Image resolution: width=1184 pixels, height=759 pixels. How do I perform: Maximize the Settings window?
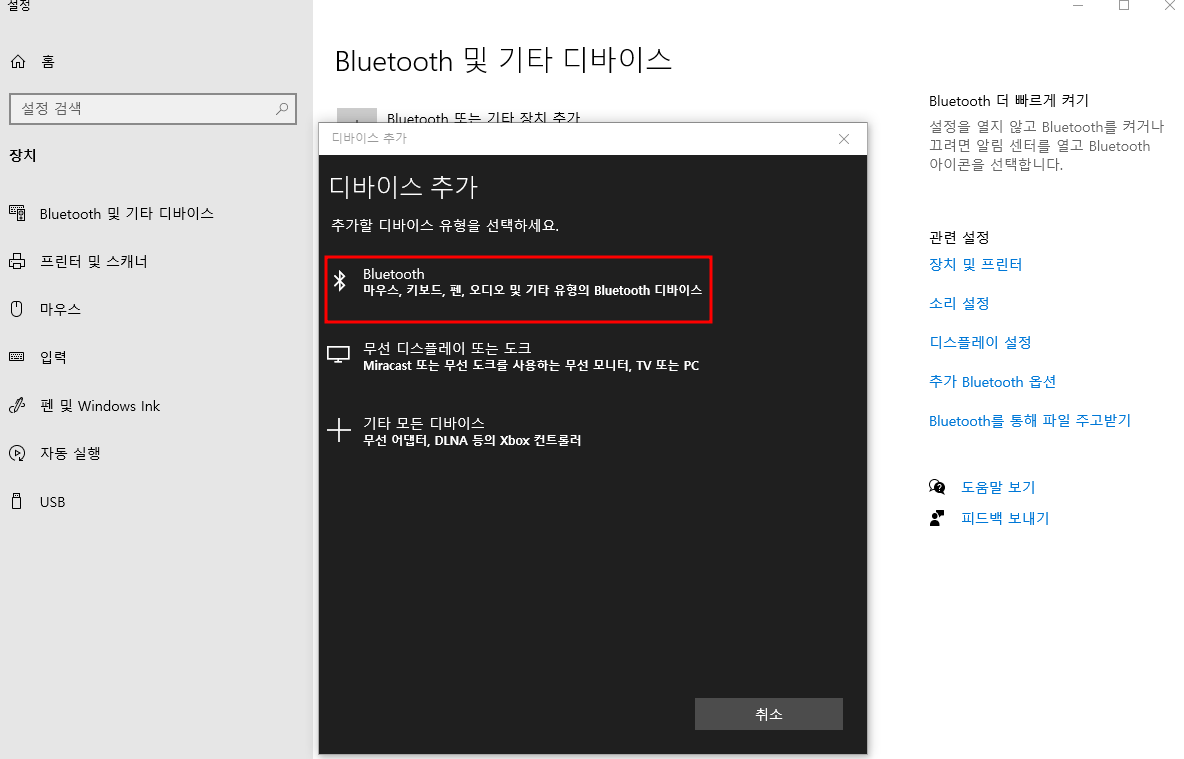pyautogui.click(x=1124, y=6)
